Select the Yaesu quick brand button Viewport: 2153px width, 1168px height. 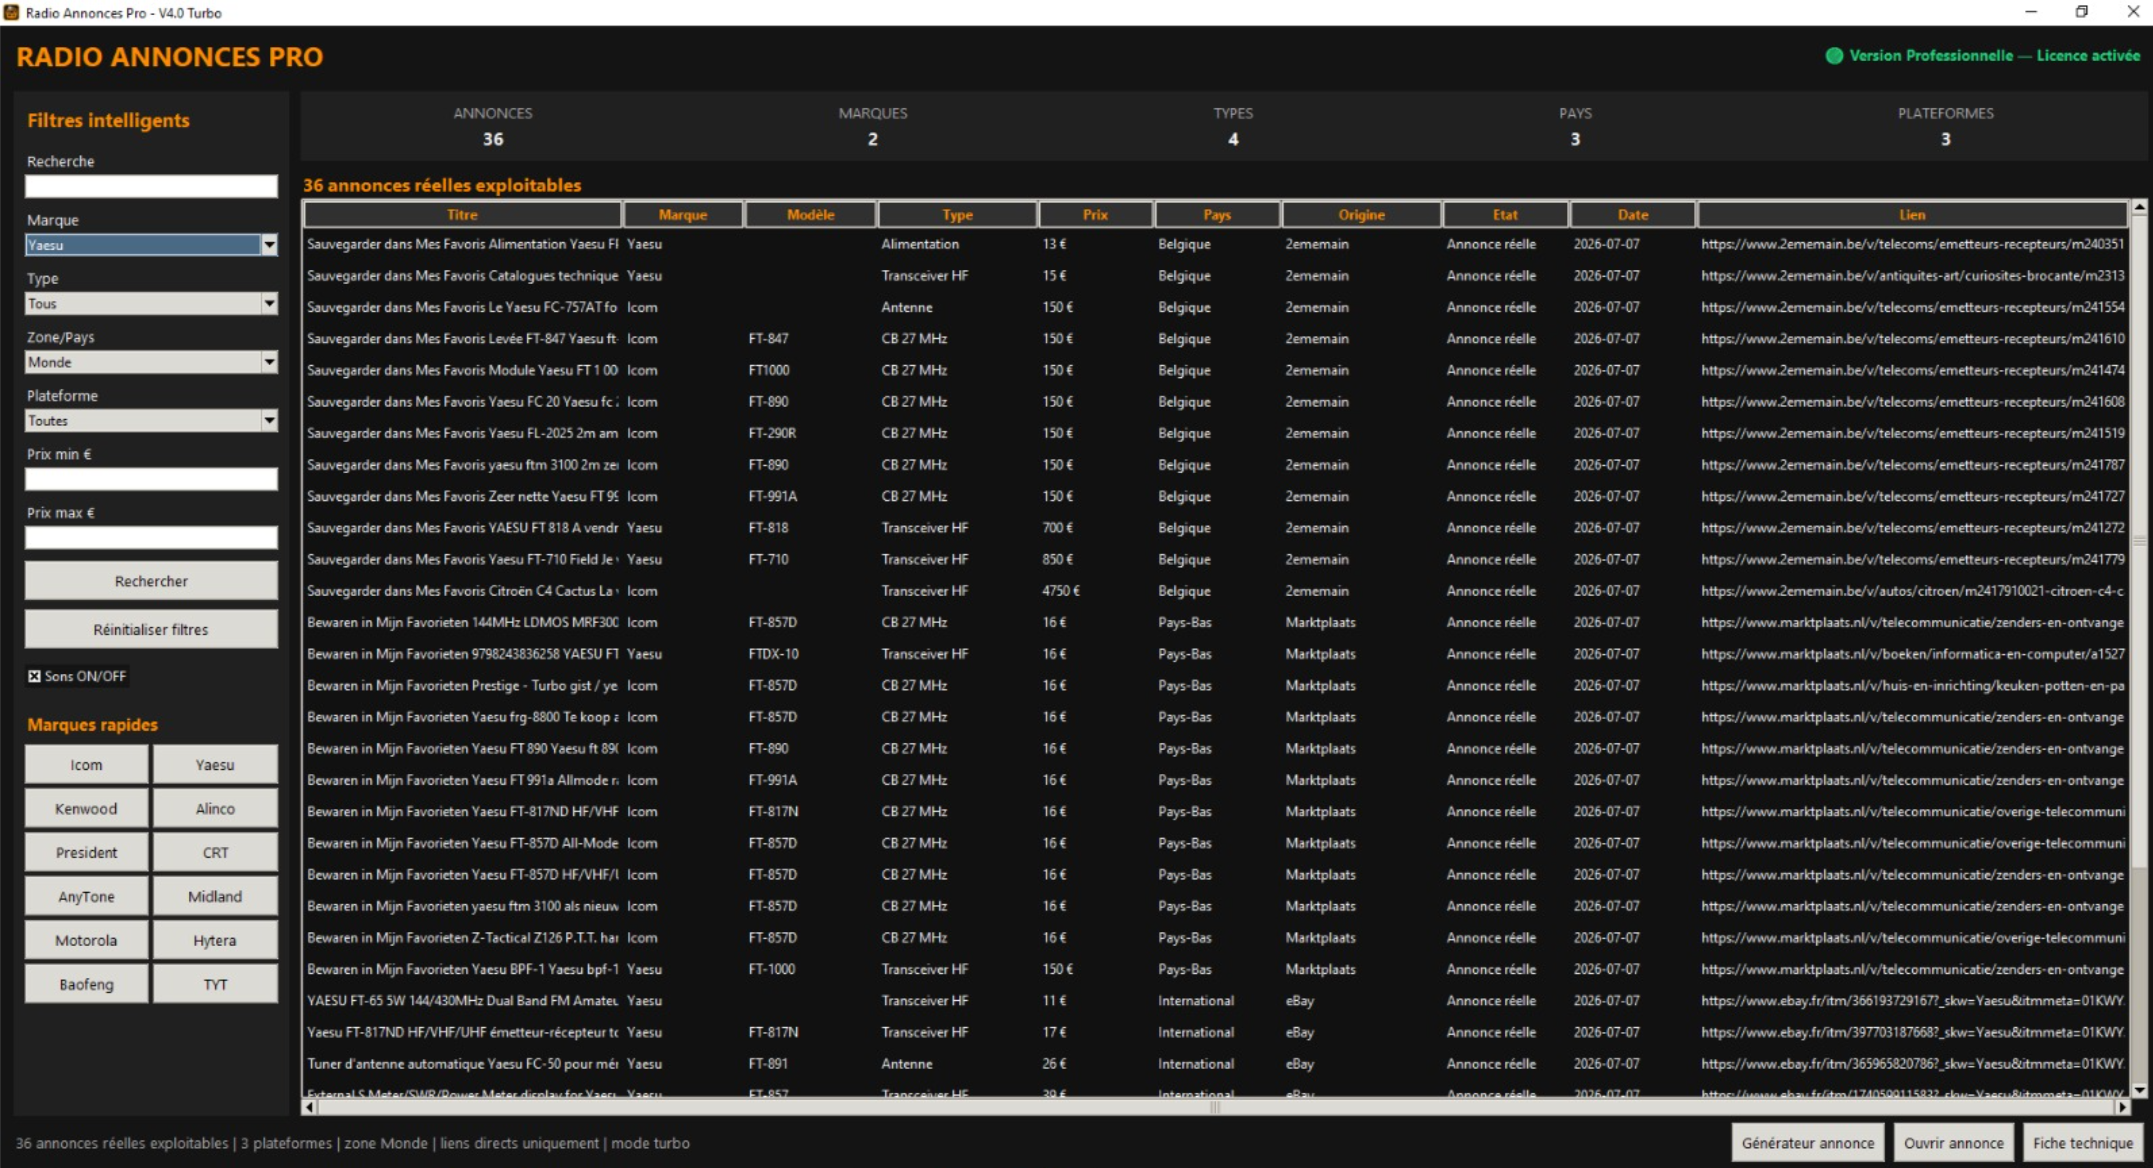tap(215, 765)
